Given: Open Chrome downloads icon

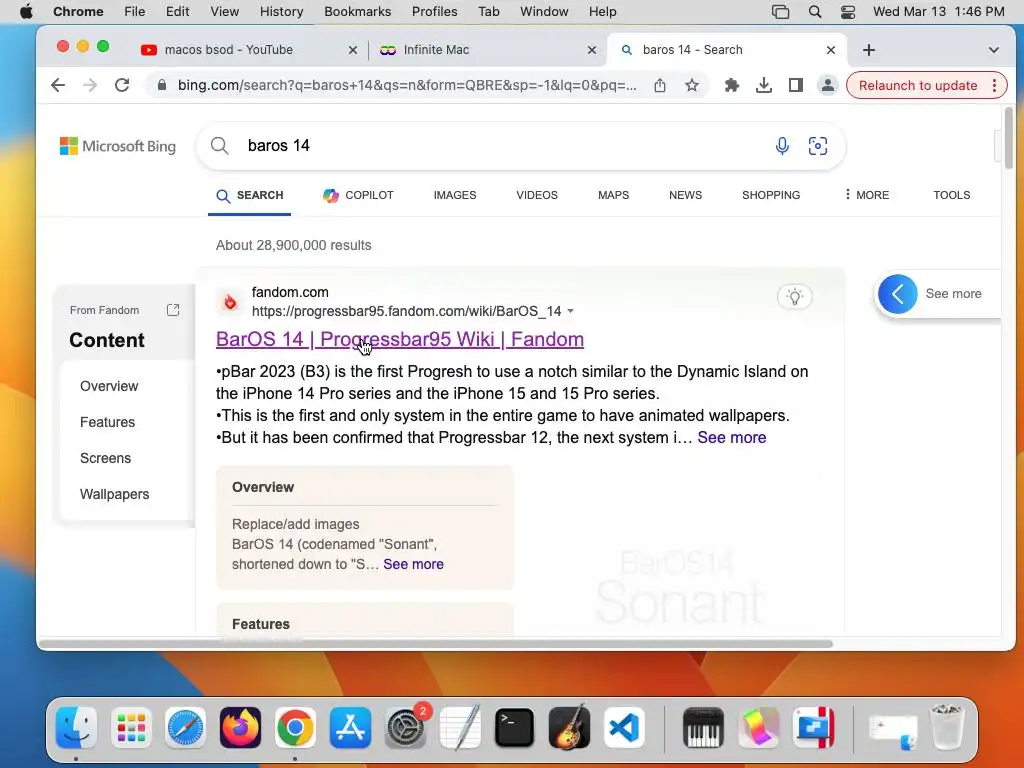Looking at the screenshot, I should [x=763, y=86].
